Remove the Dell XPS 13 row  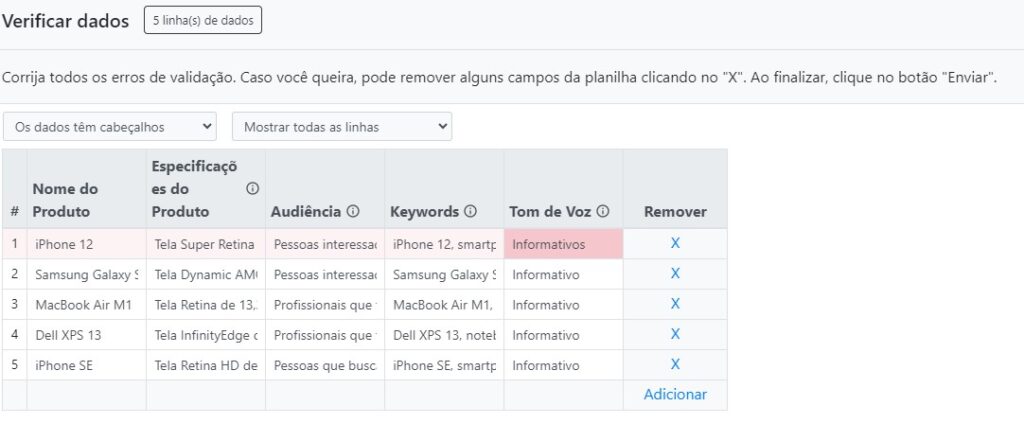click(675, 334)
